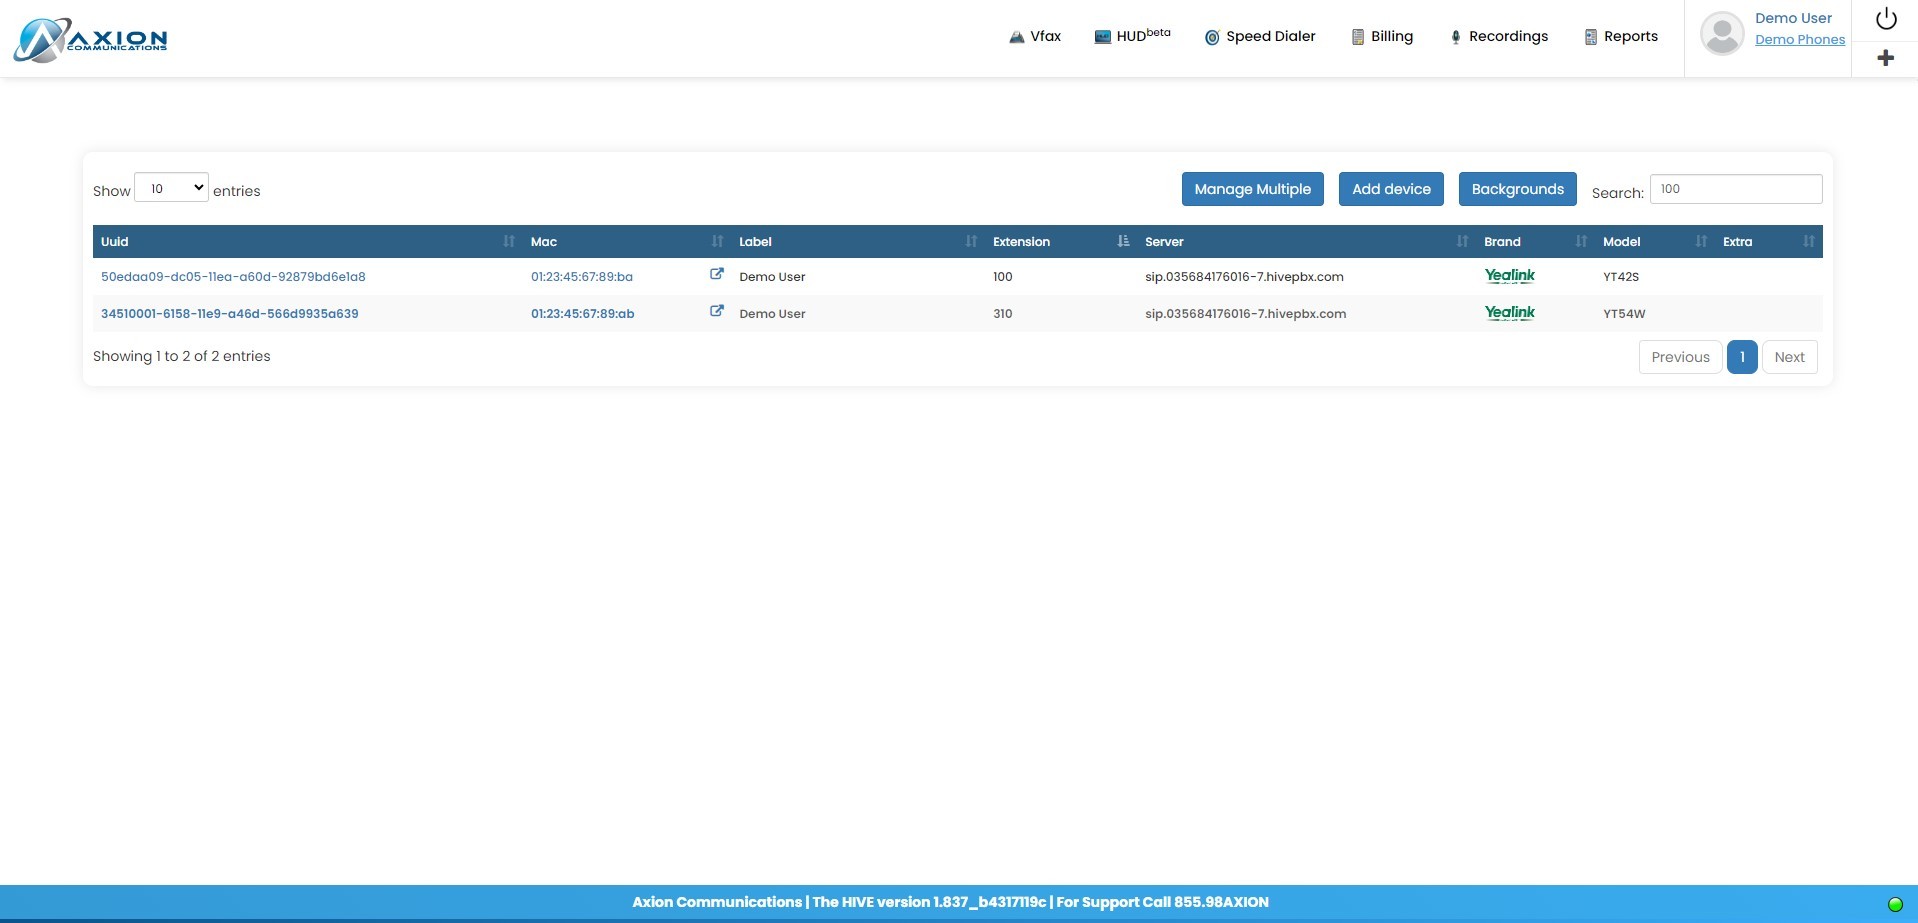This screenshot has height=923, width=1918.
Task: Sort table by Label column
Action: pos(858,241)
